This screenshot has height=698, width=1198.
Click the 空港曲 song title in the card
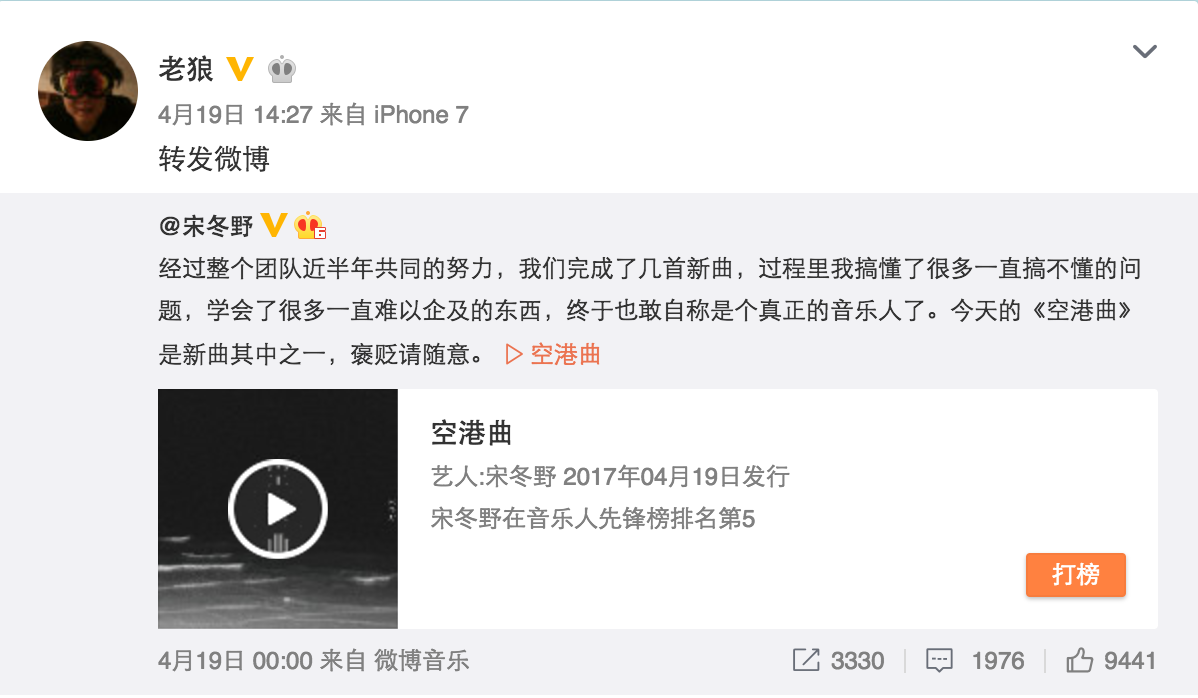coord(471,433)
